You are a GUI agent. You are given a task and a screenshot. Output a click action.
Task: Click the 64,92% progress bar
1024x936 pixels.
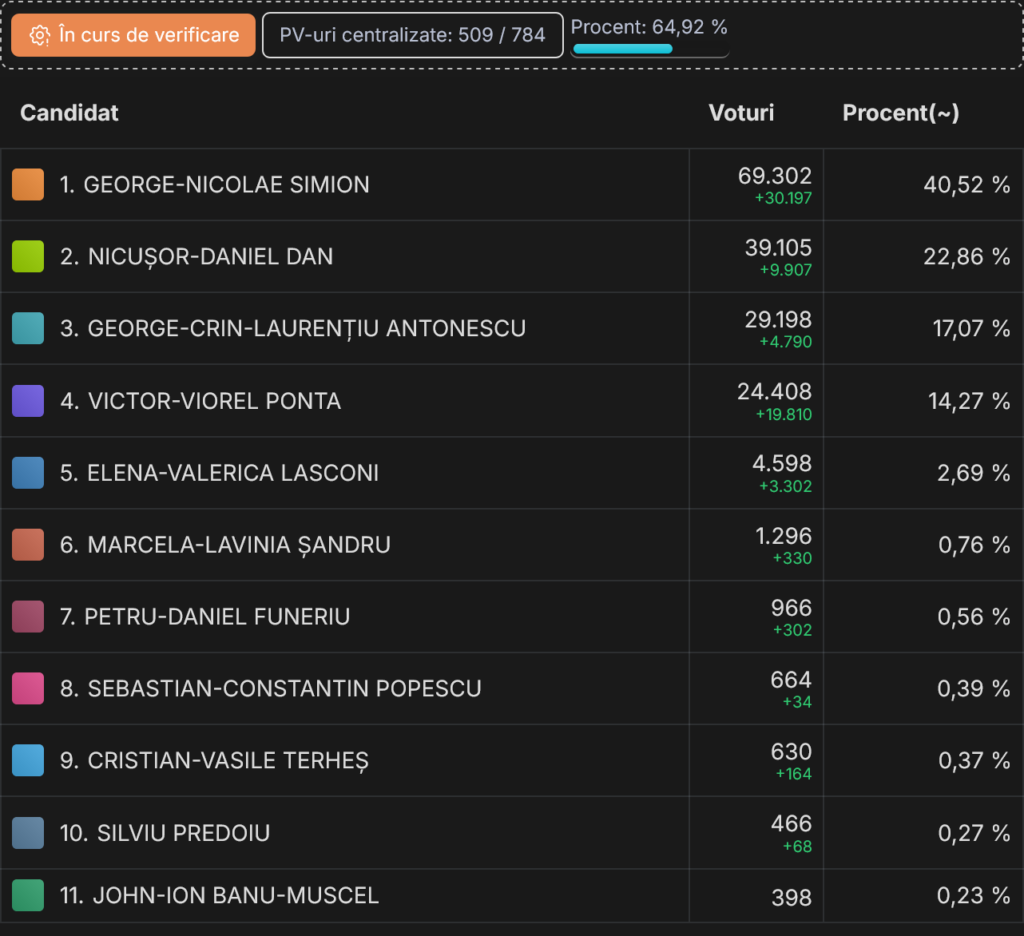pos(650,49)
